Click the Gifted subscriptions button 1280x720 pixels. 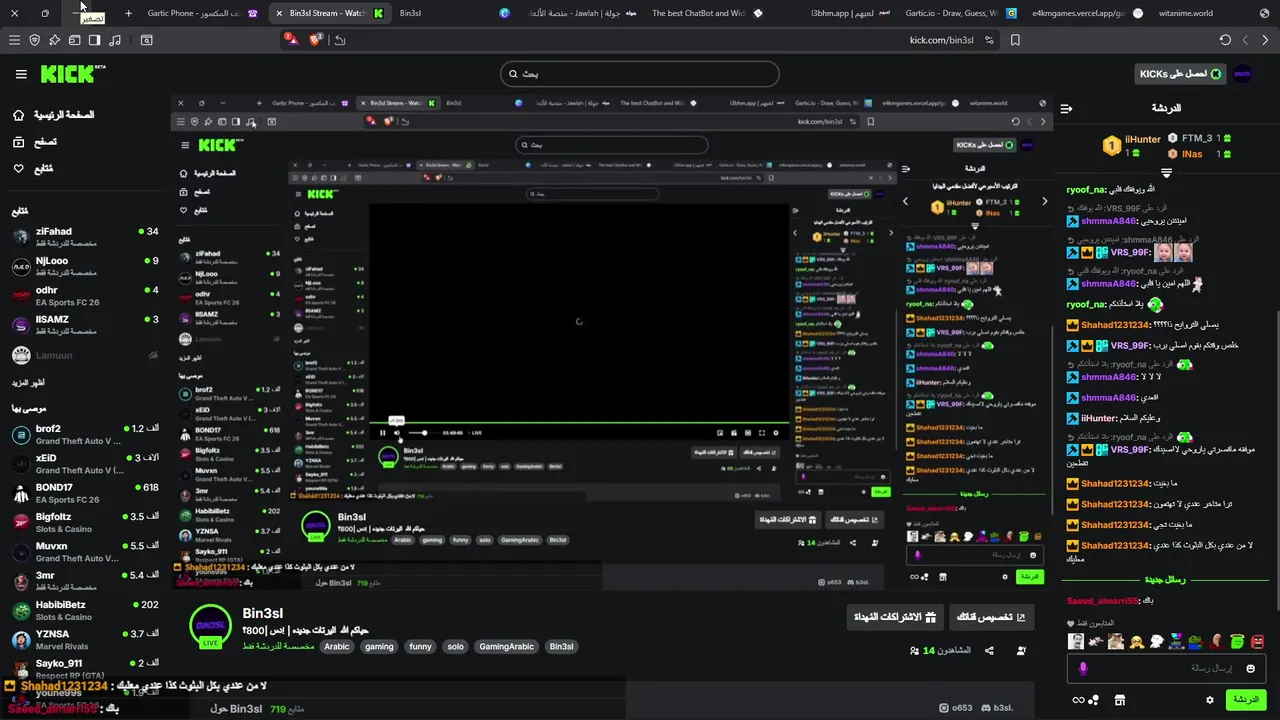click(895, 617)
